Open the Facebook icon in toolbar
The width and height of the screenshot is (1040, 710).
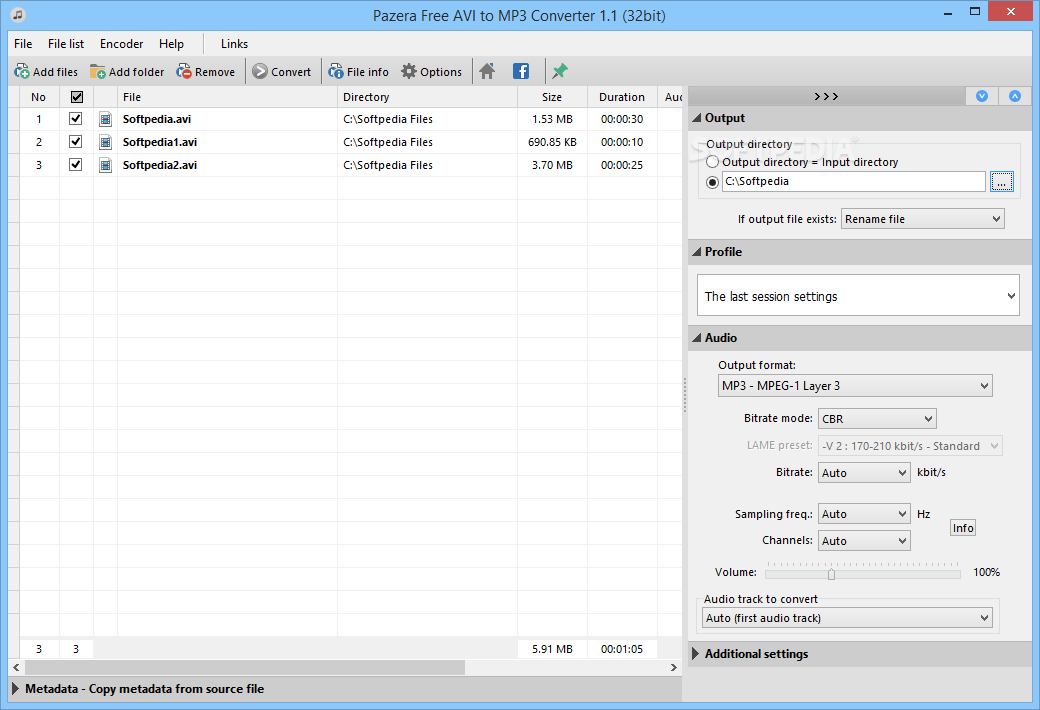521,71
